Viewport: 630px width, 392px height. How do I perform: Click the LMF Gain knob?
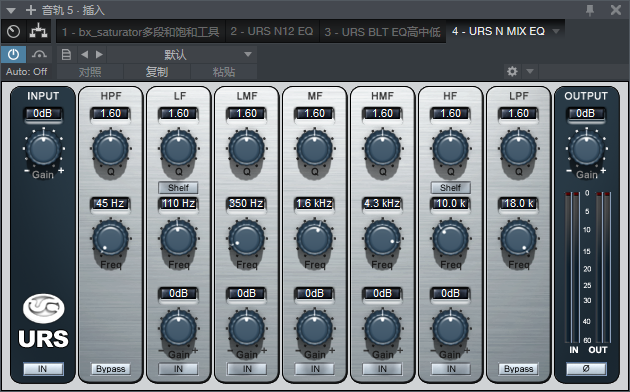point(247,329)
